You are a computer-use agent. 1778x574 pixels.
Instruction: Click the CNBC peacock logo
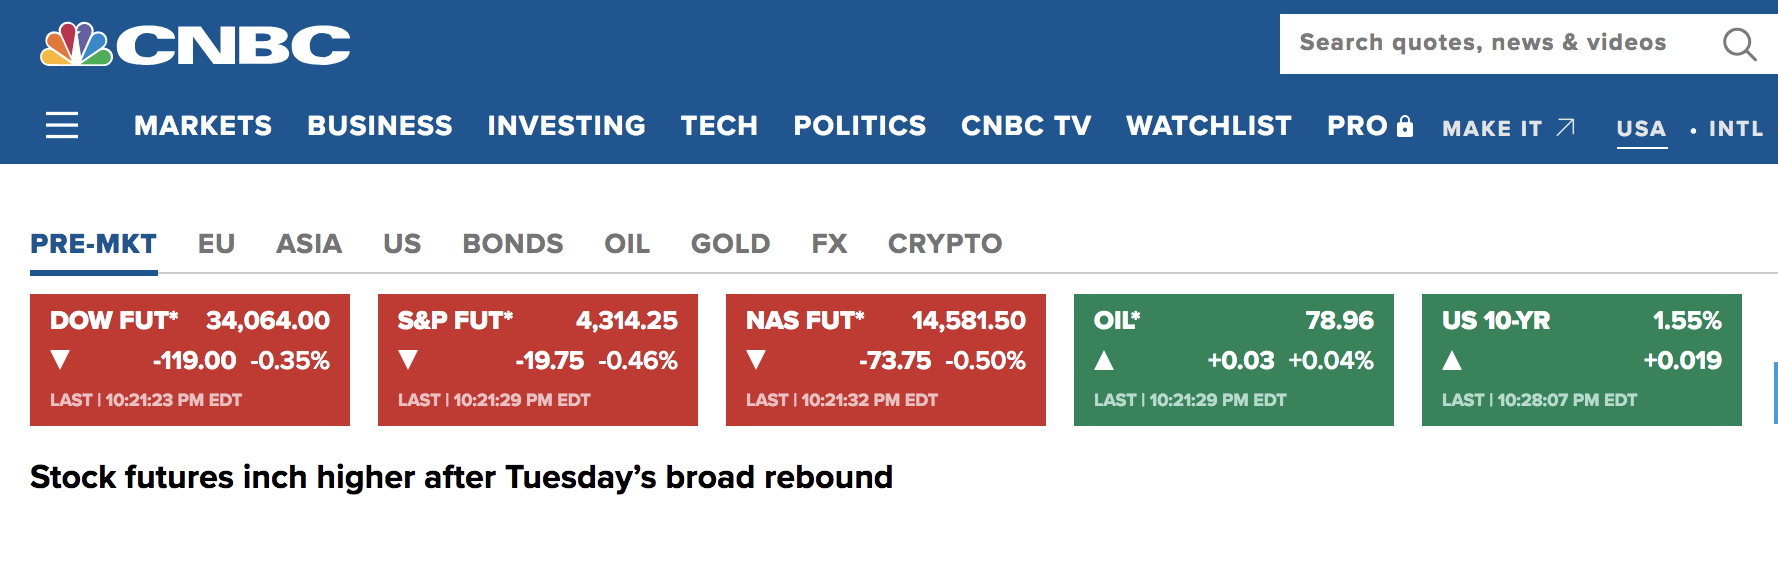pos(76,45)
